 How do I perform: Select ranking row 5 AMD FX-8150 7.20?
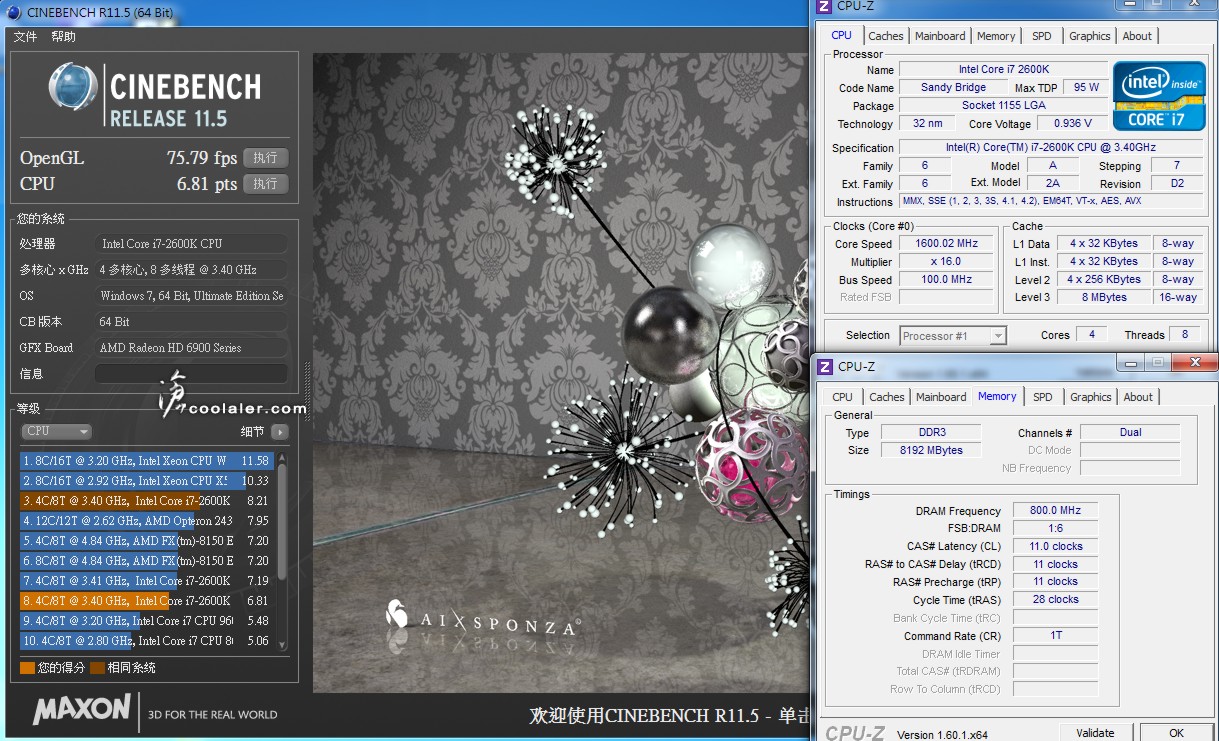point(147,541)
